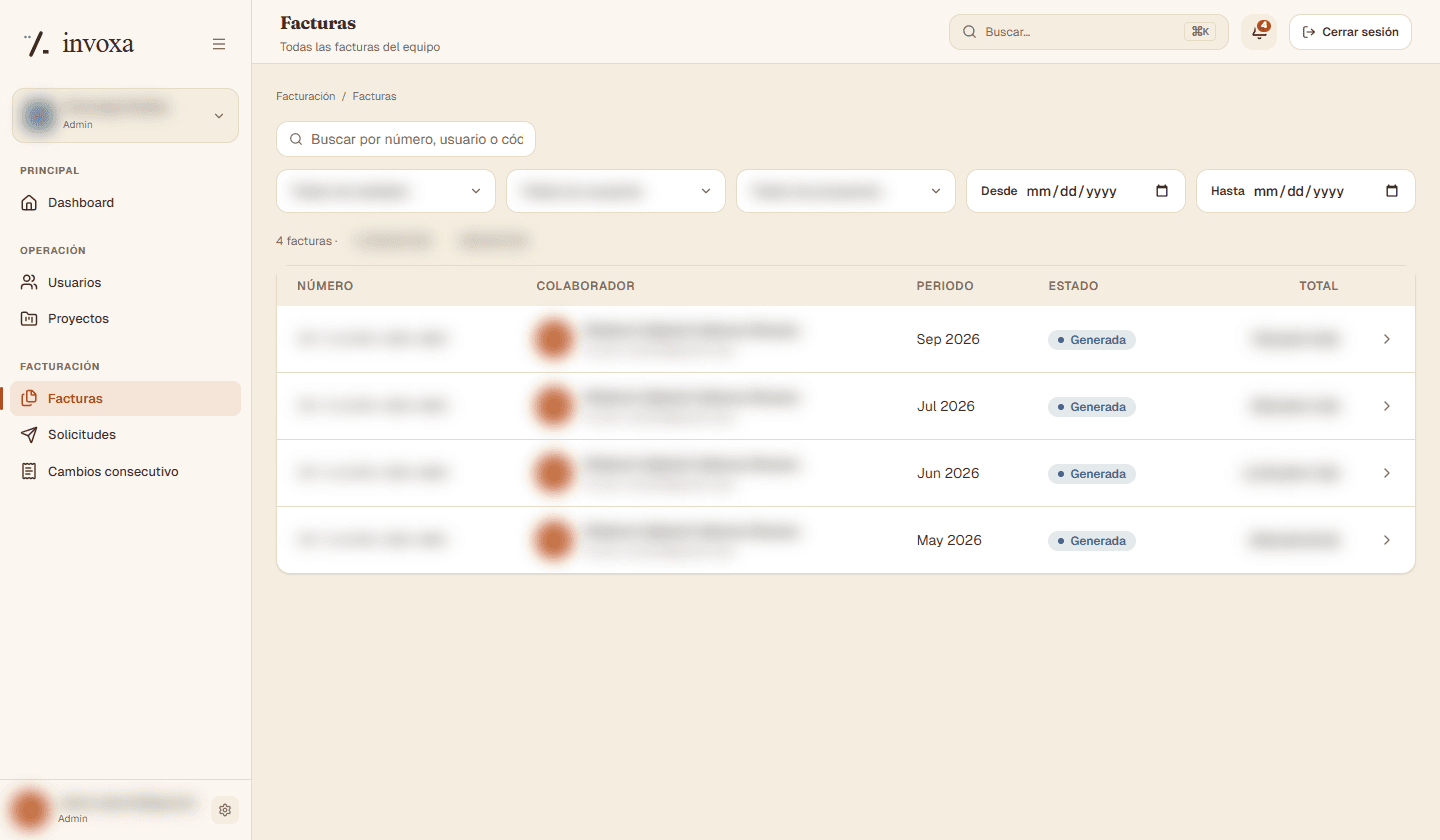Open Proyectos in sidebar

(x=125, y=319)
